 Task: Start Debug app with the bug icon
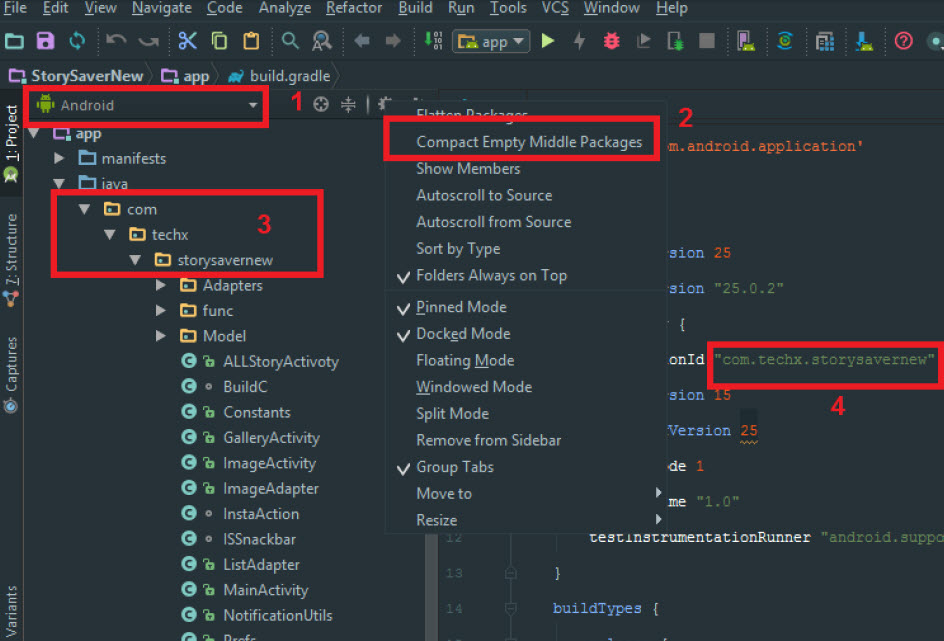pos(612,41)
